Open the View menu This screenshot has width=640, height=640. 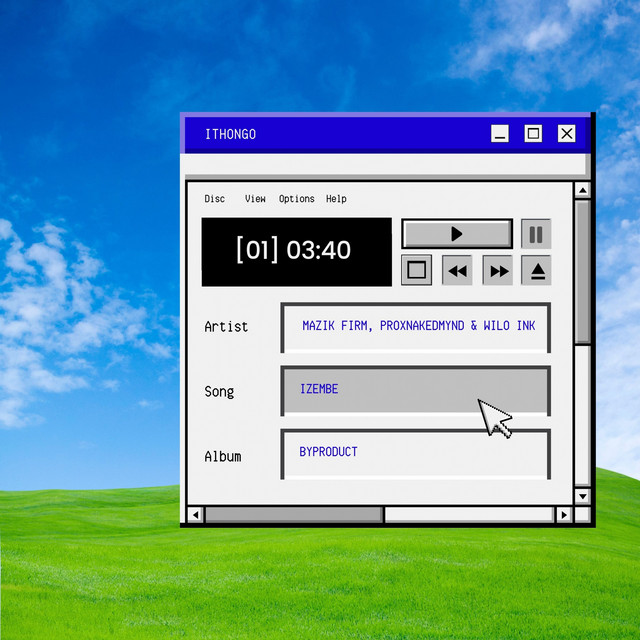(255, 199)
